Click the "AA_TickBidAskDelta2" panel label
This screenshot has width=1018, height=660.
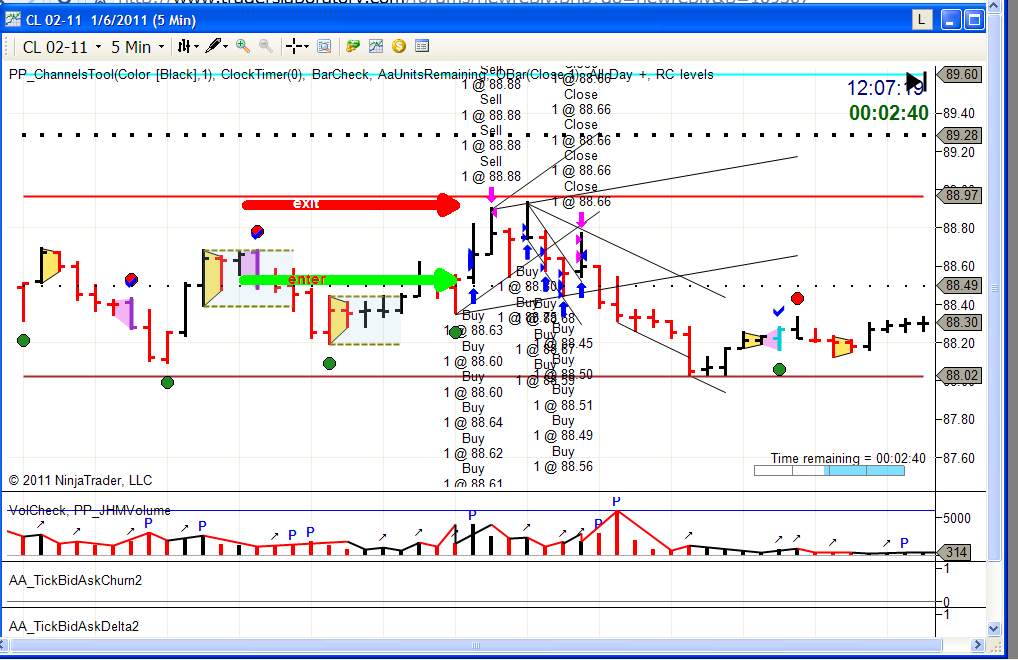pos(74,626)
